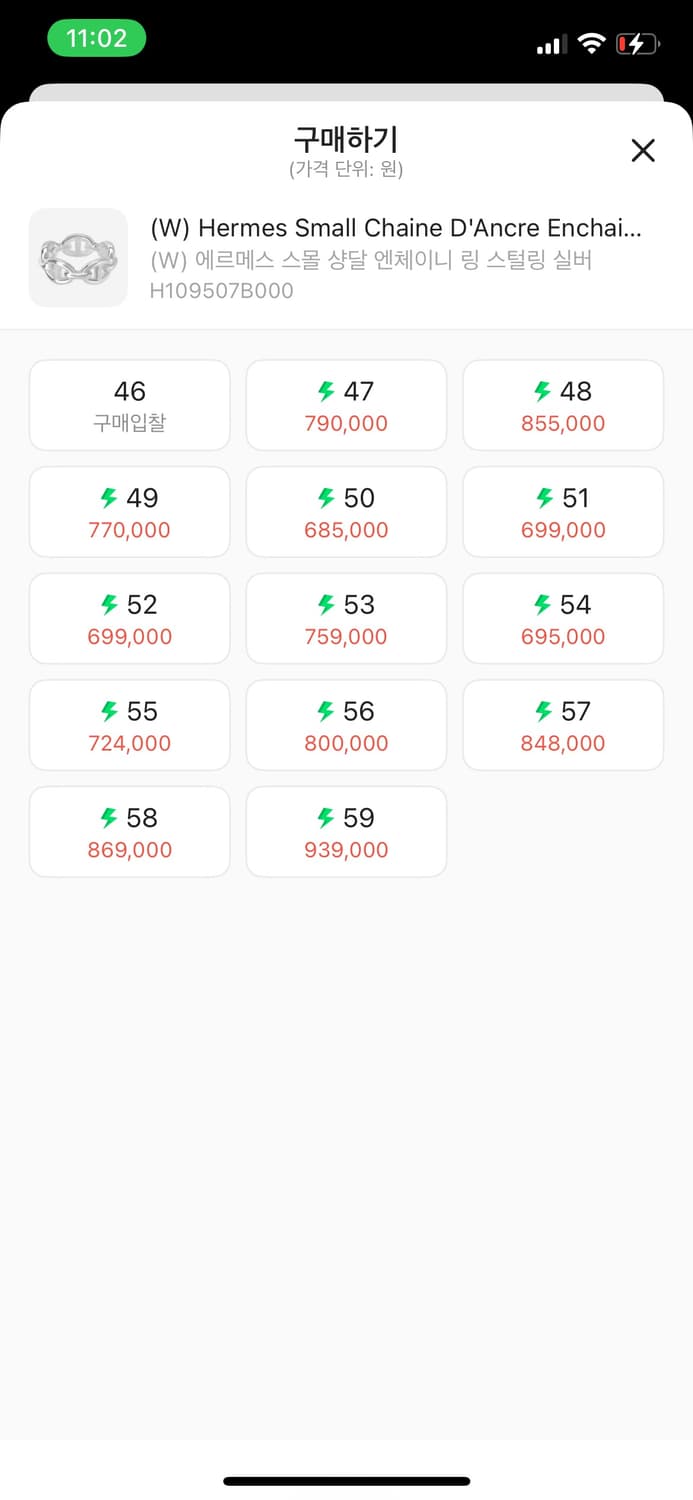
Task: Select size 49 priced 770,000
Action: [130, 512]
